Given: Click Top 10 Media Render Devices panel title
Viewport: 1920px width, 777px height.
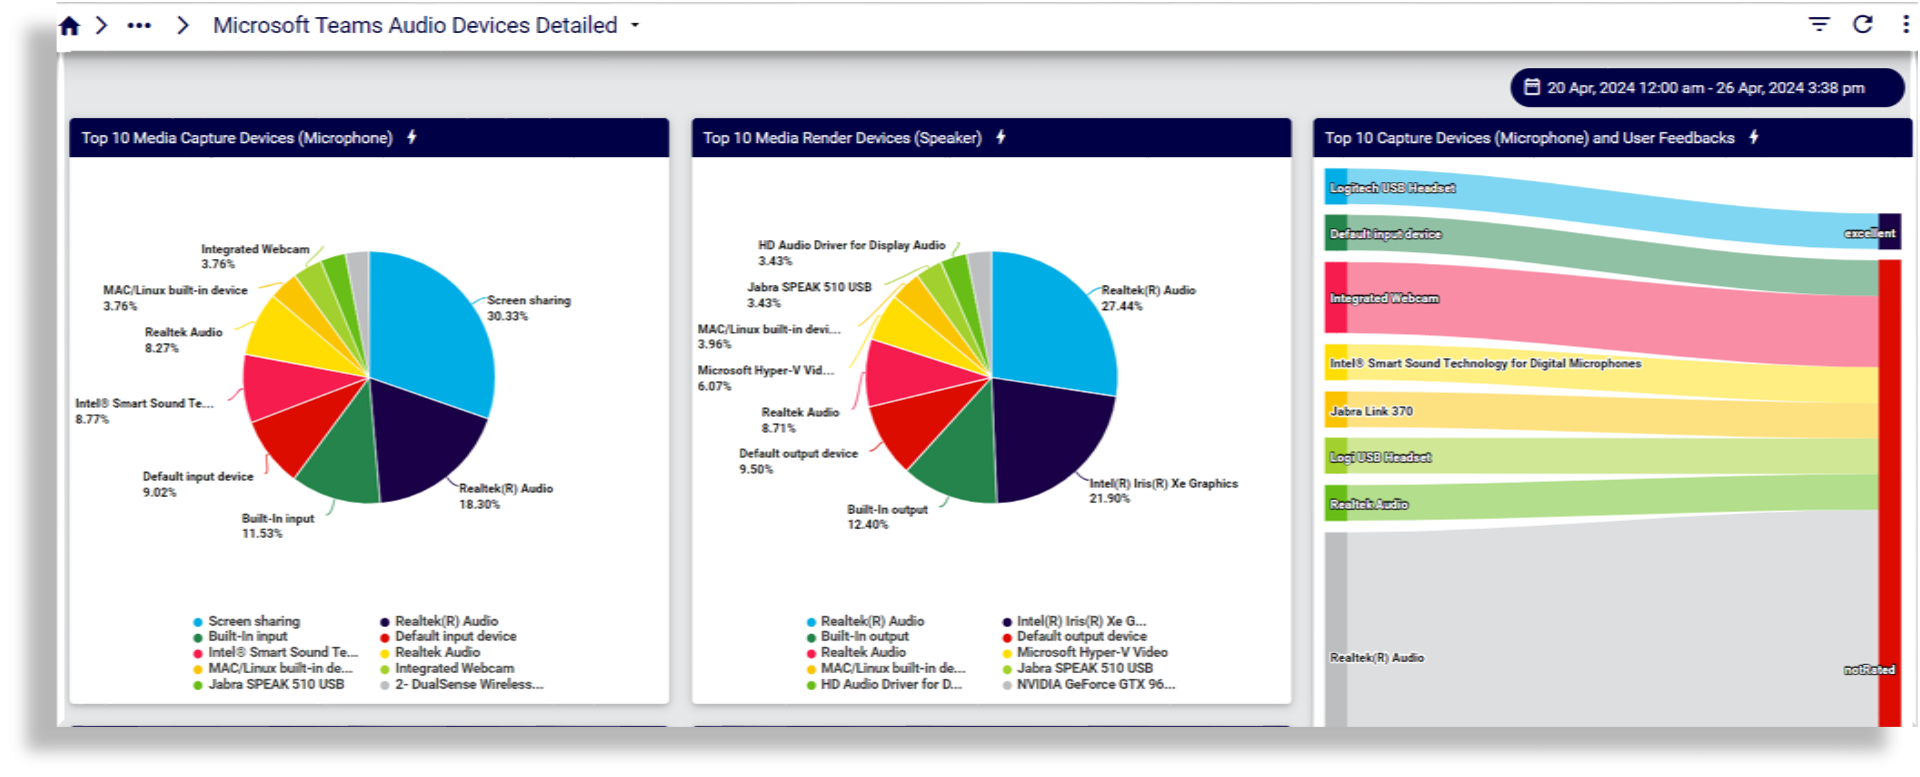Looking at the screenshot, I should (x=842, y=138).
